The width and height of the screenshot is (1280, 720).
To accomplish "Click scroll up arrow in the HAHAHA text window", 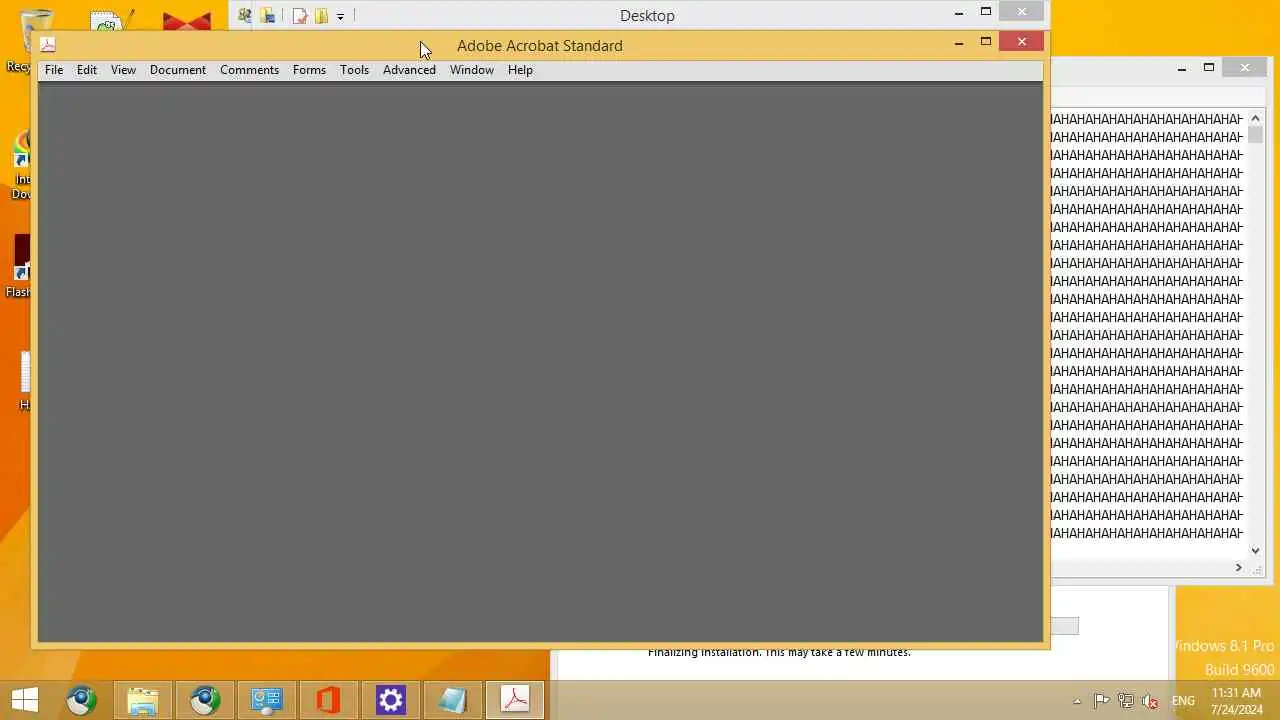I will [x=1256, y=118].
